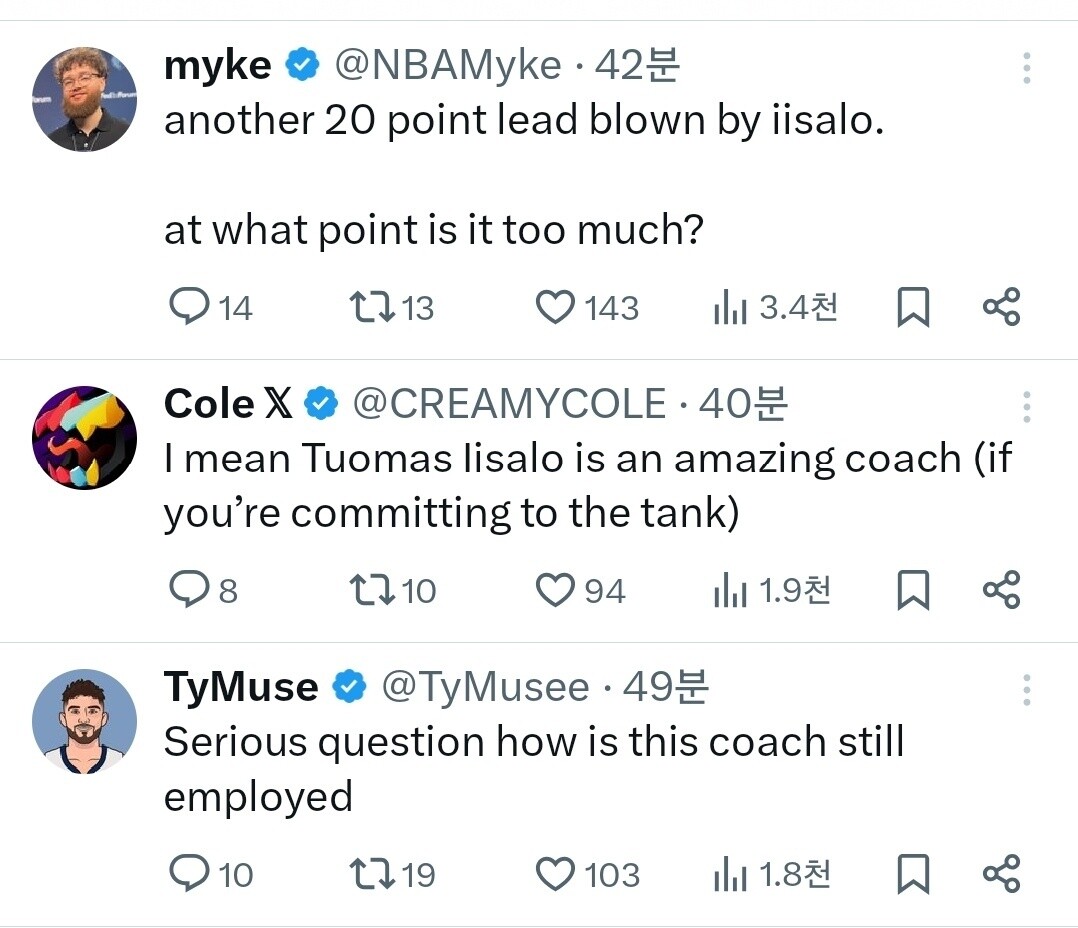Open @NBAMyke profile handle
Viewport: 1078px width, 928px height.
[x=447, y=66]
